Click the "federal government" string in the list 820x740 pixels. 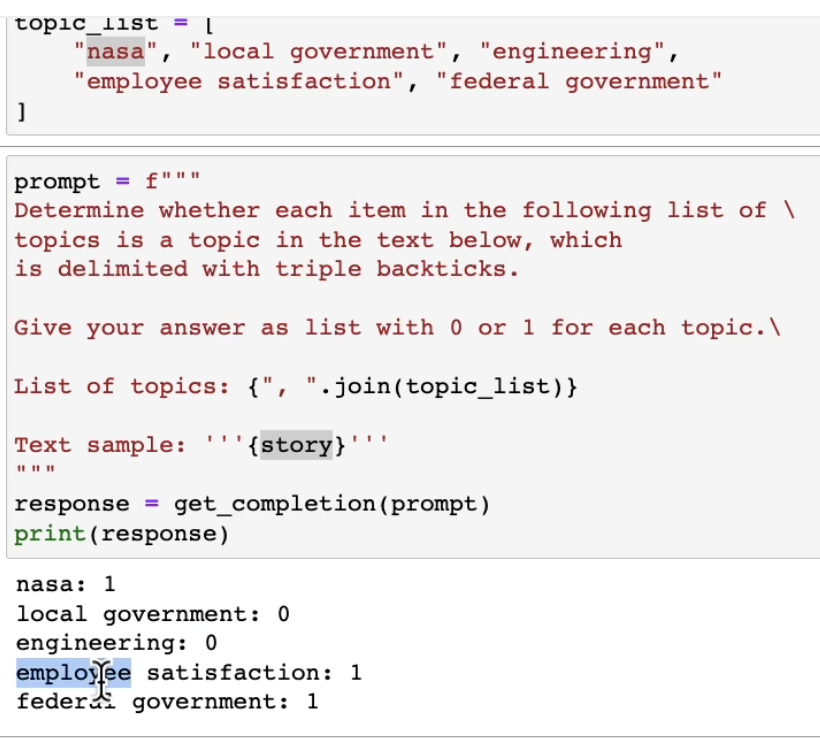pyautogui.click(x=578, y=81)
